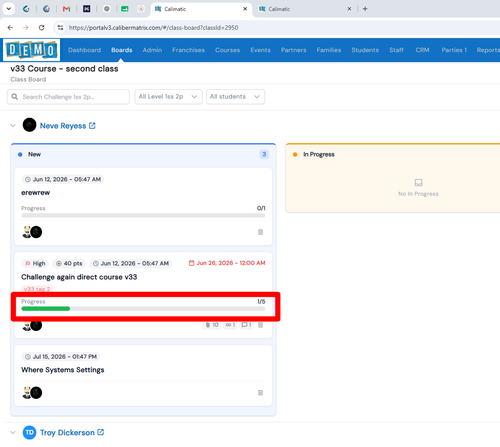The height and width of the screenshot is (447, 500).
Task: Go to the Dashboard menu
Action: coord(84,50)
